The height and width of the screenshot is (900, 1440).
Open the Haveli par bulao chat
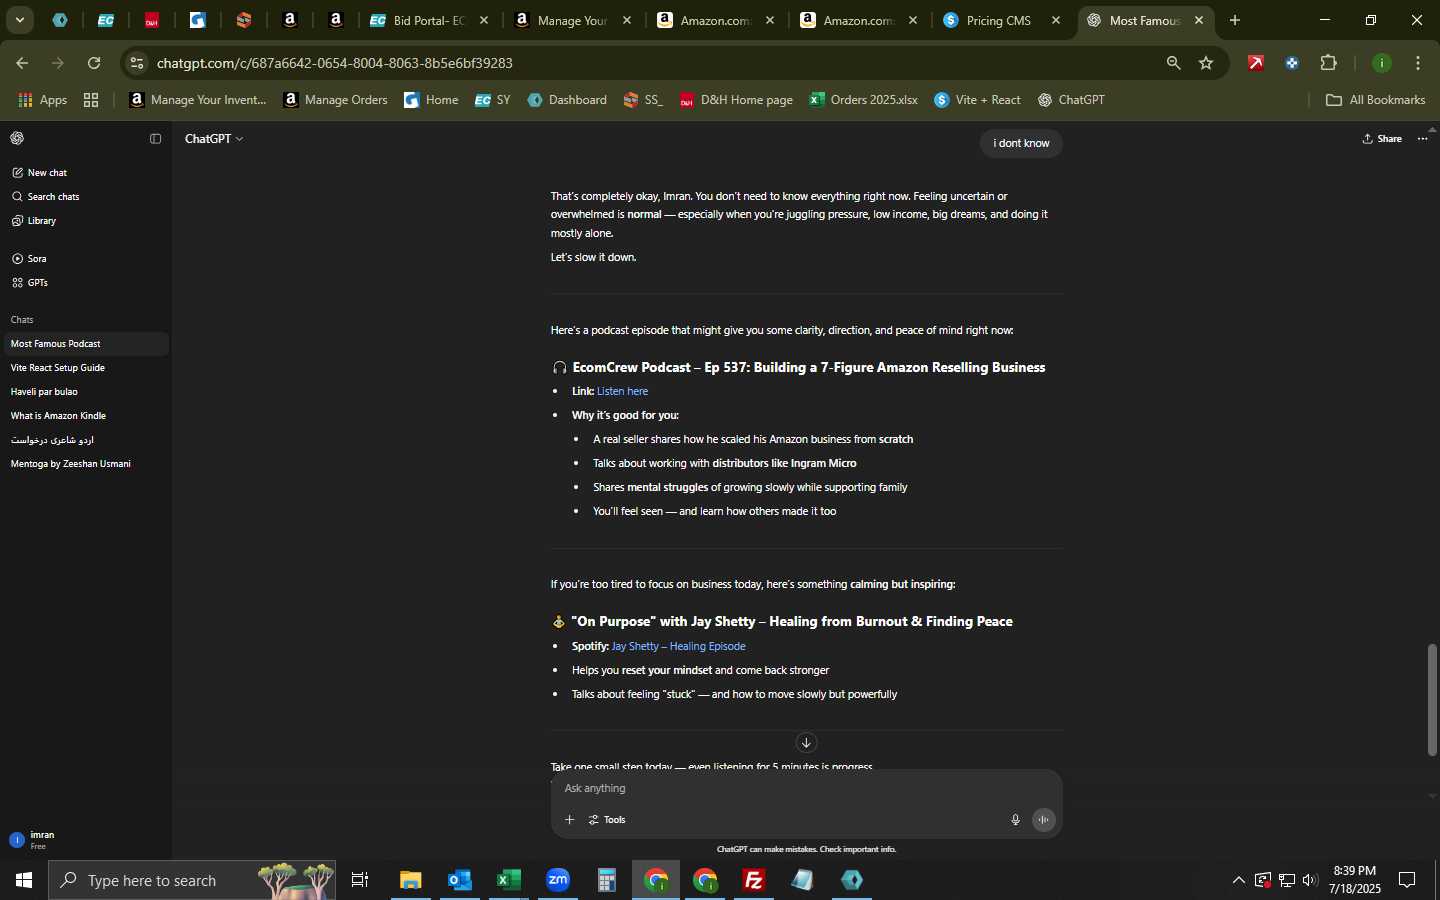pyautogui.click(x=85, y=392)
